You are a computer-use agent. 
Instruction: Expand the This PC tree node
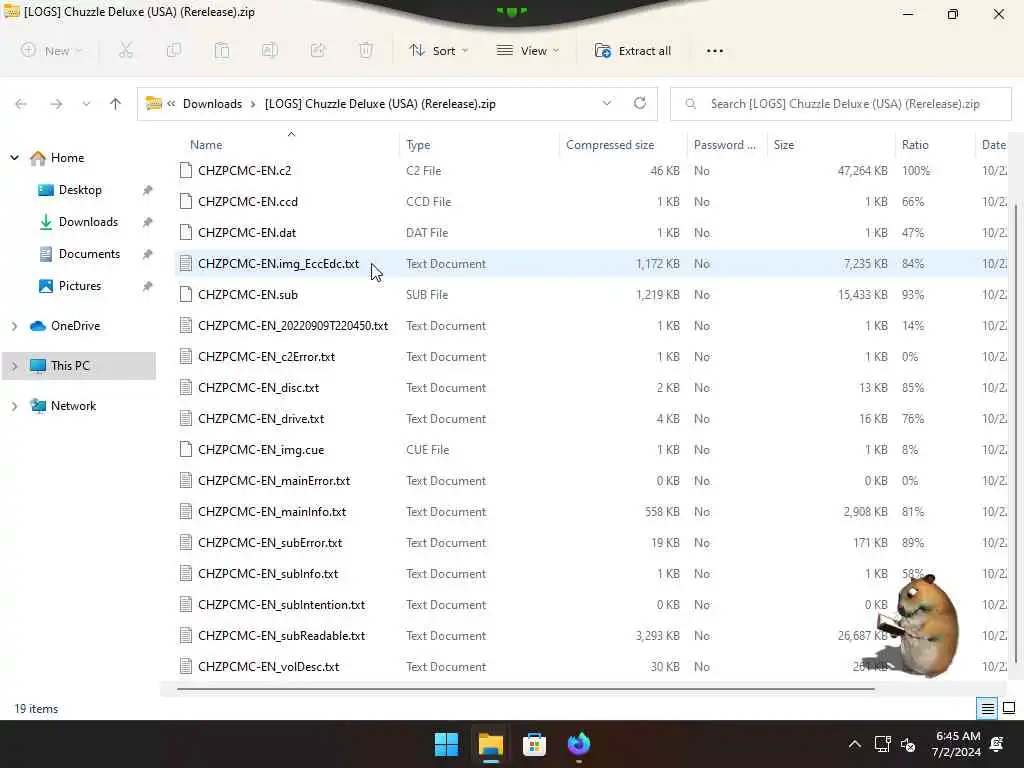(x=14, y=366)
